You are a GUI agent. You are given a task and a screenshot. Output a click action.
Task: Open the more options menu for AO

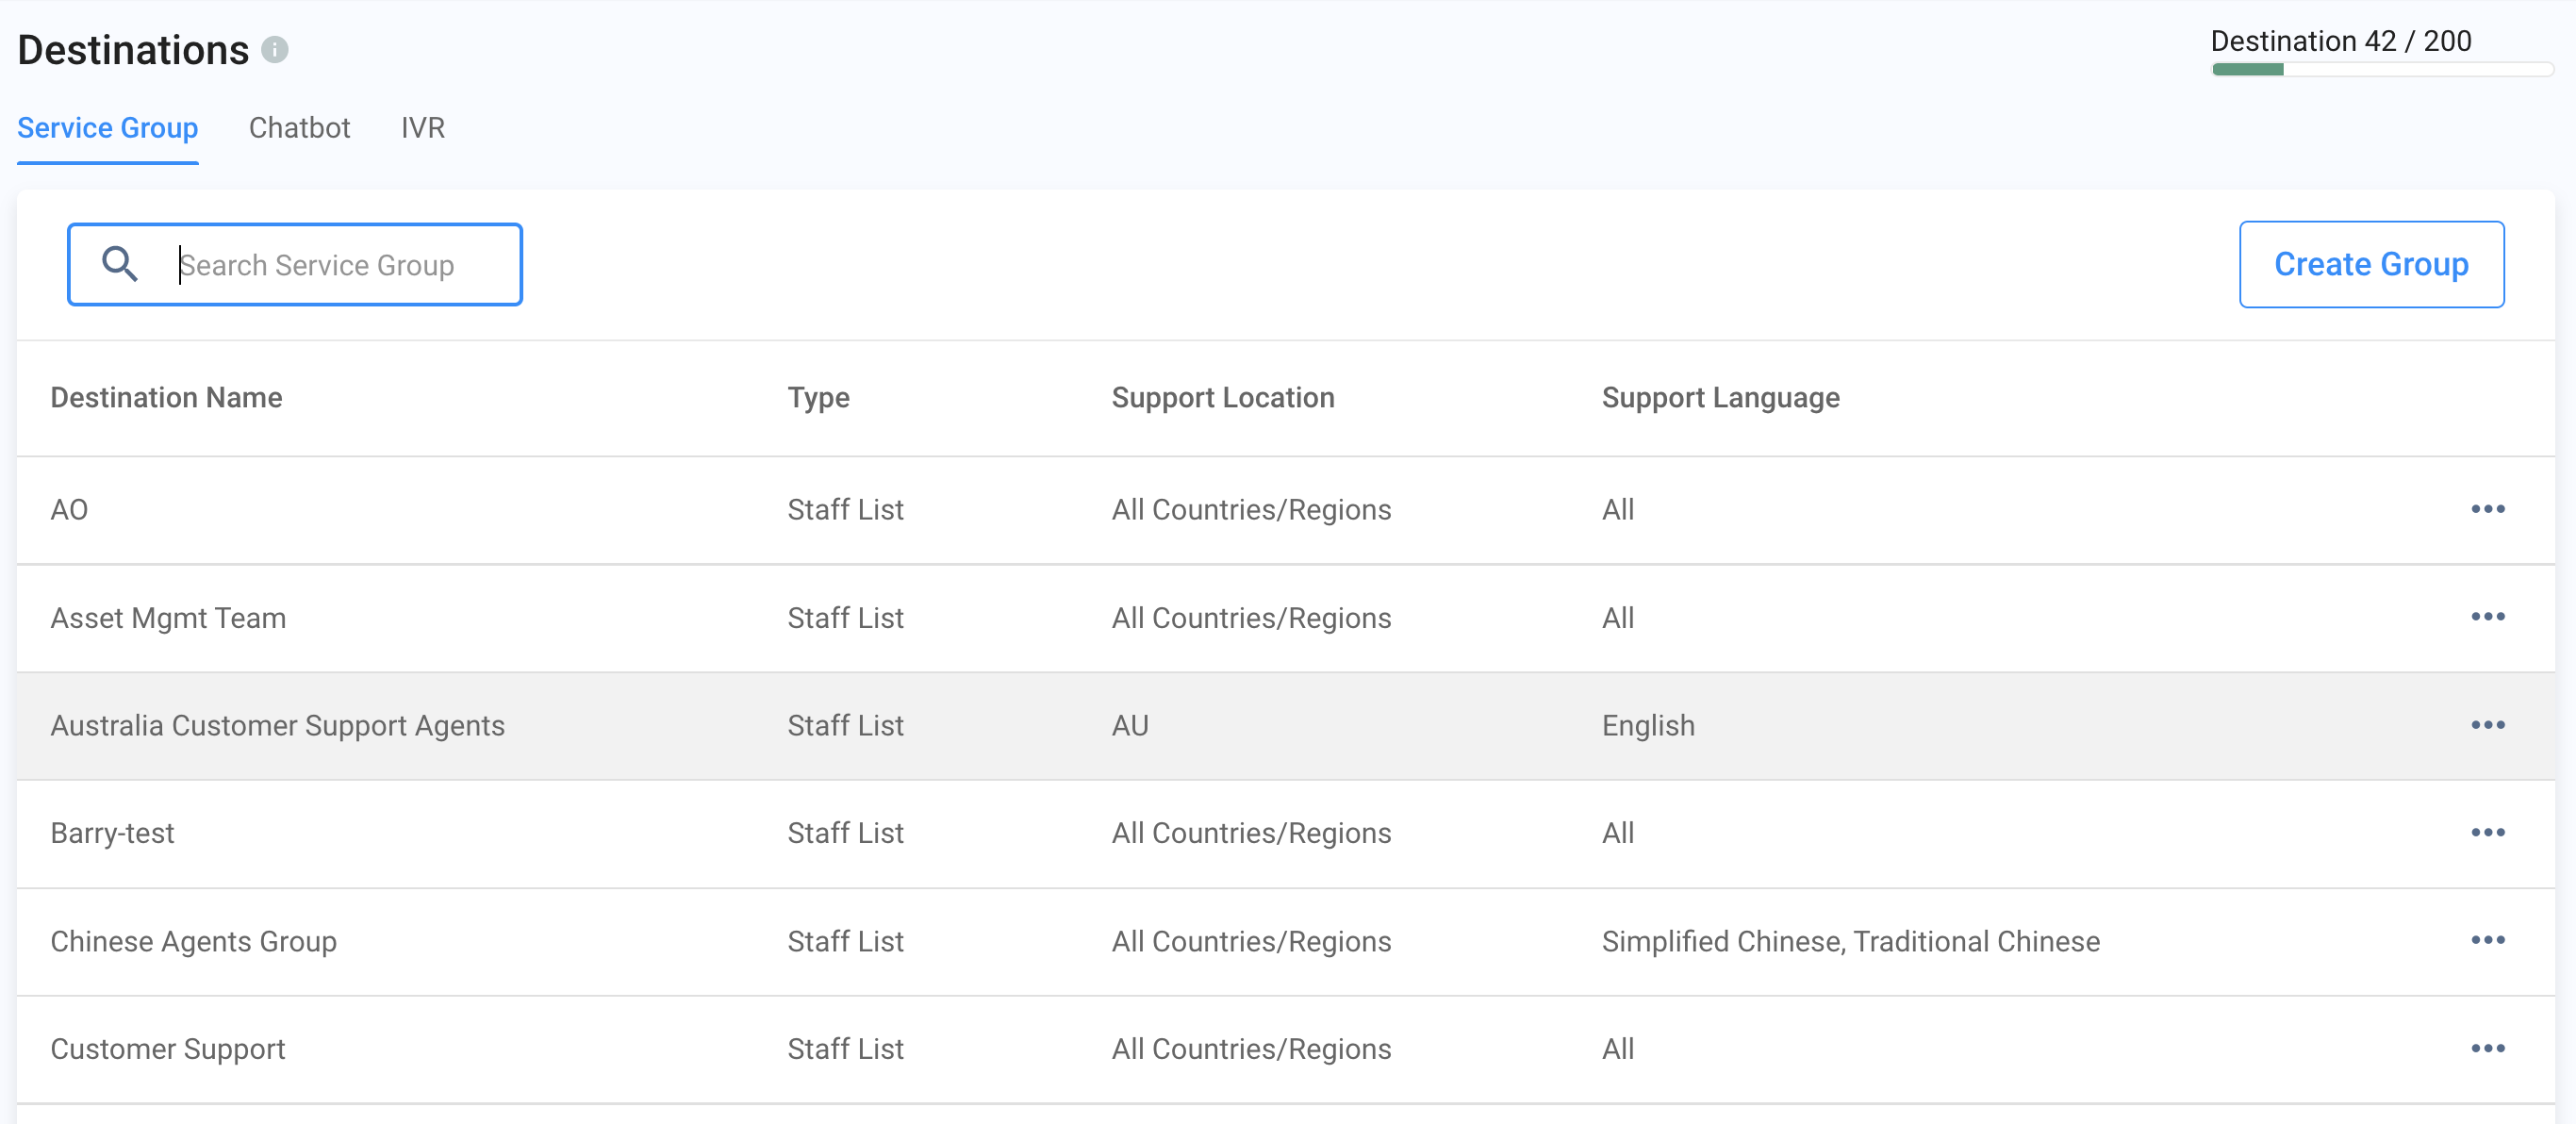click(2487, 509)
